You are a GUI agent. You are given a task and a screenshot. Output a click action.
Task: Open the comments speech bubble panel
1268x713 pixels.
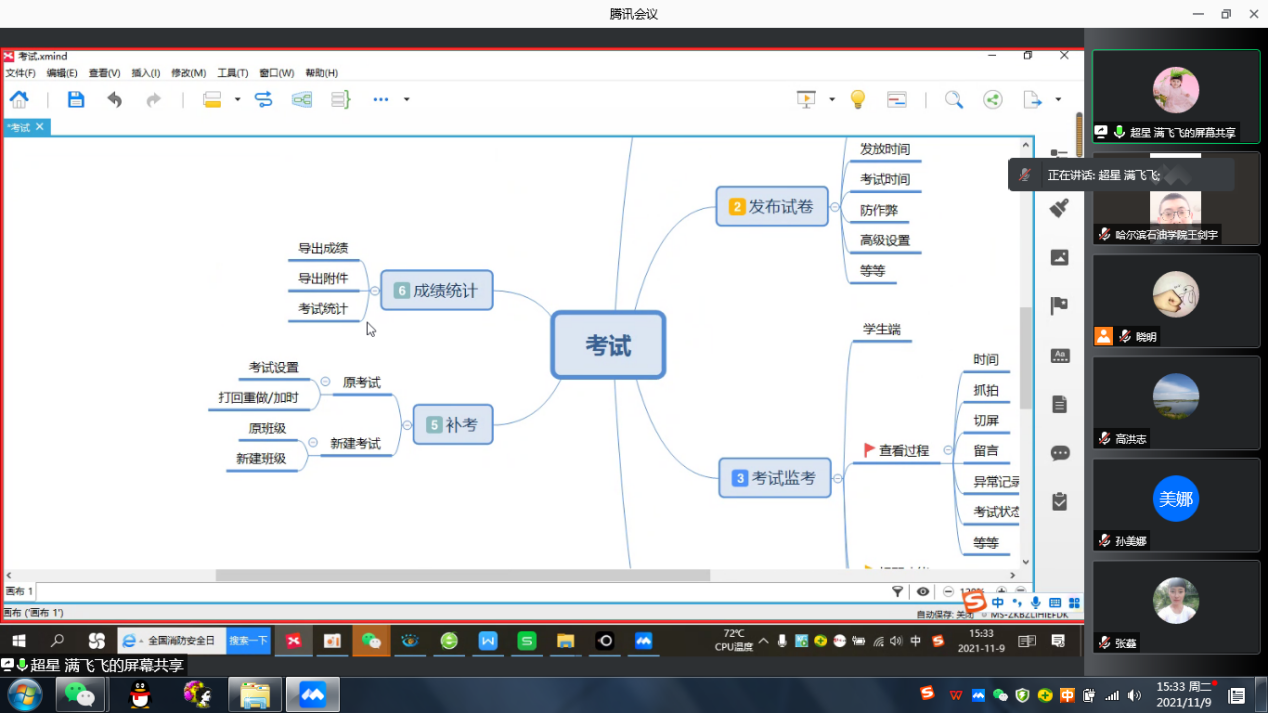[1060, 453]
